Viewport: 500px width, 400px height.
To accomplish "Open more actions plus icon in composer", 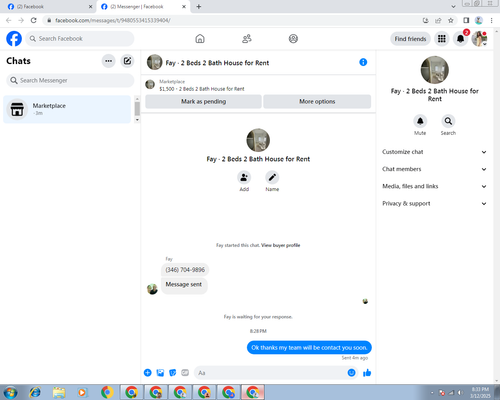I will (x=148, y=373).
